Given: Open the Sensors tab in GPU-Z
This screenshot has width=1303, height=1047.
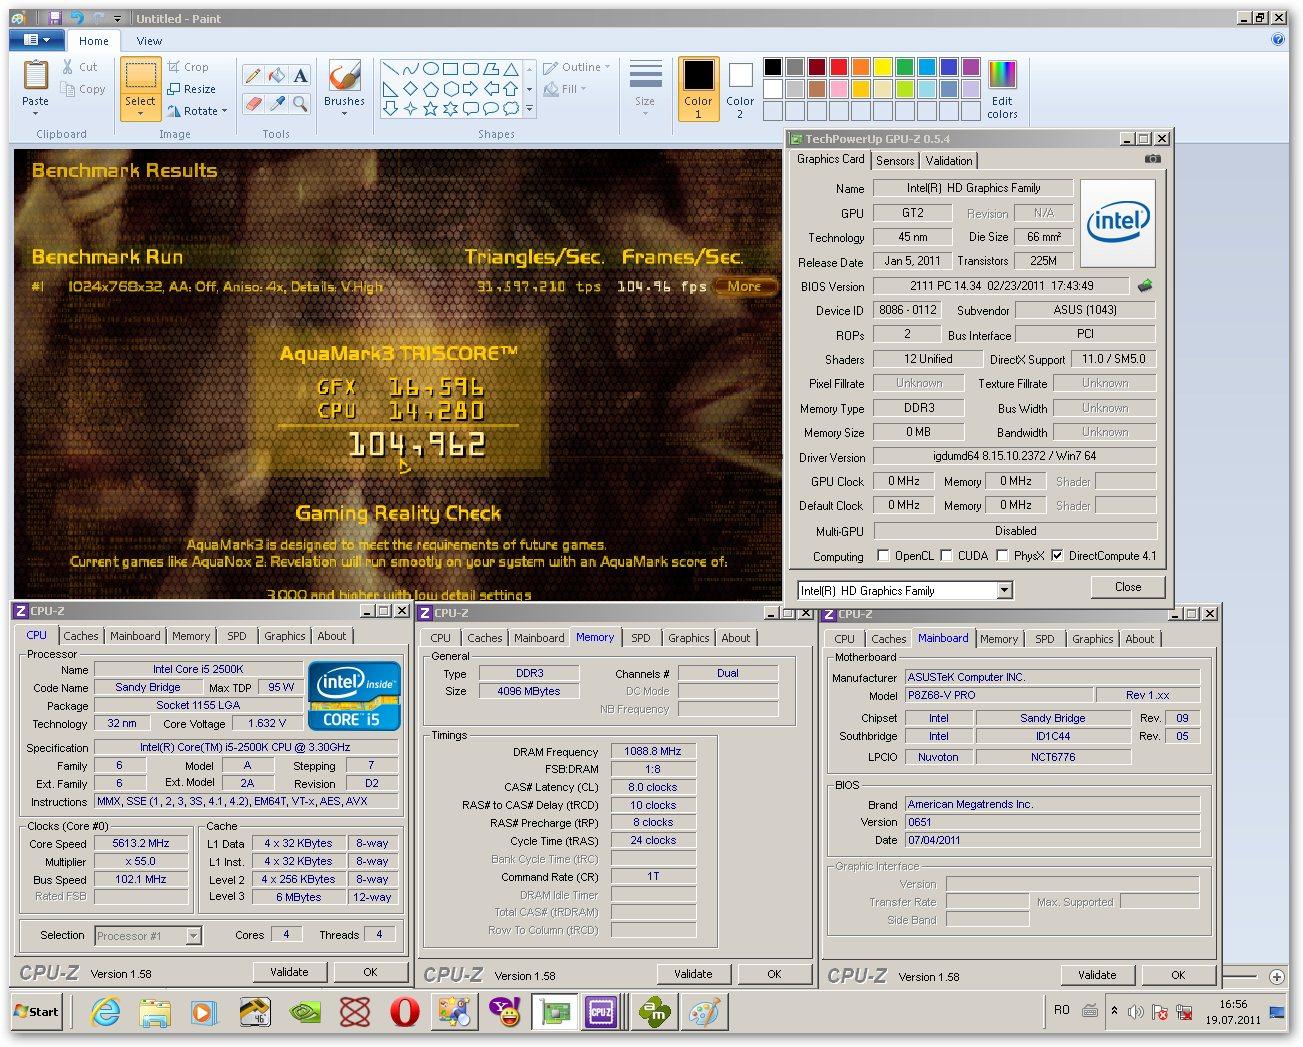Looking at the screenshot, I should (x=895, y=161).
